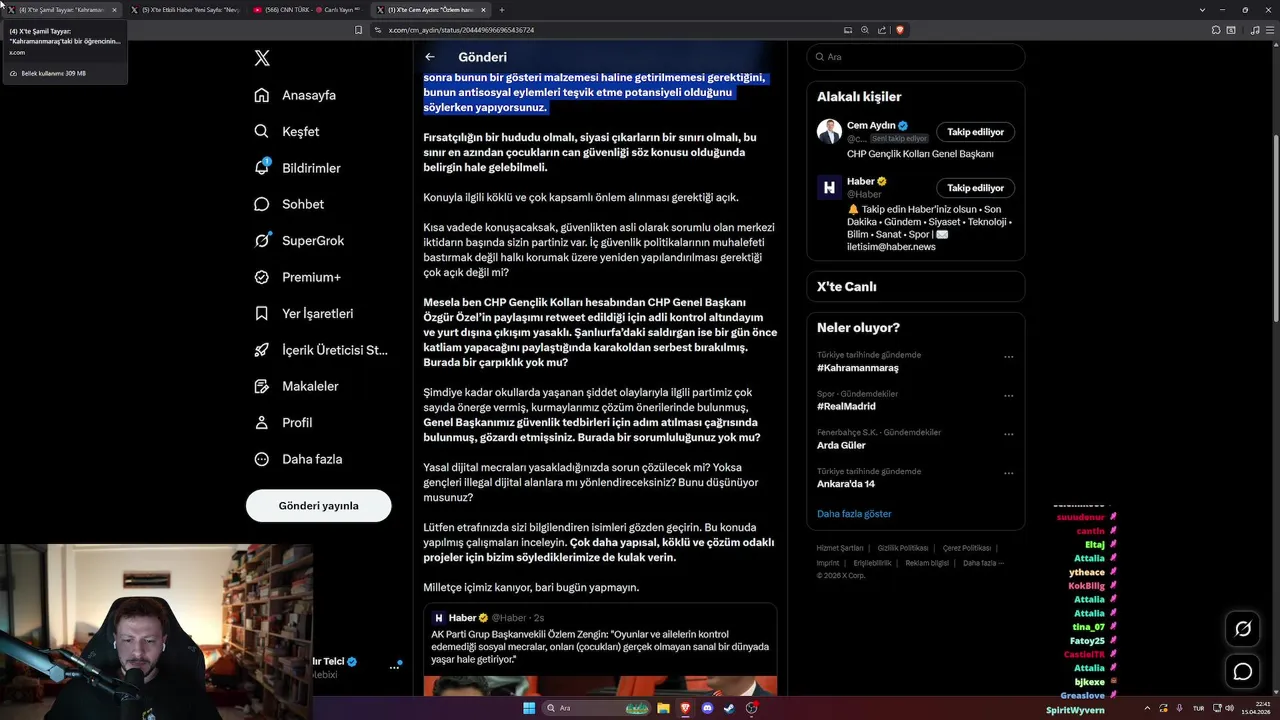Open account menu dots near profile
Viewport: 1280px width, 720px height.
394,667
